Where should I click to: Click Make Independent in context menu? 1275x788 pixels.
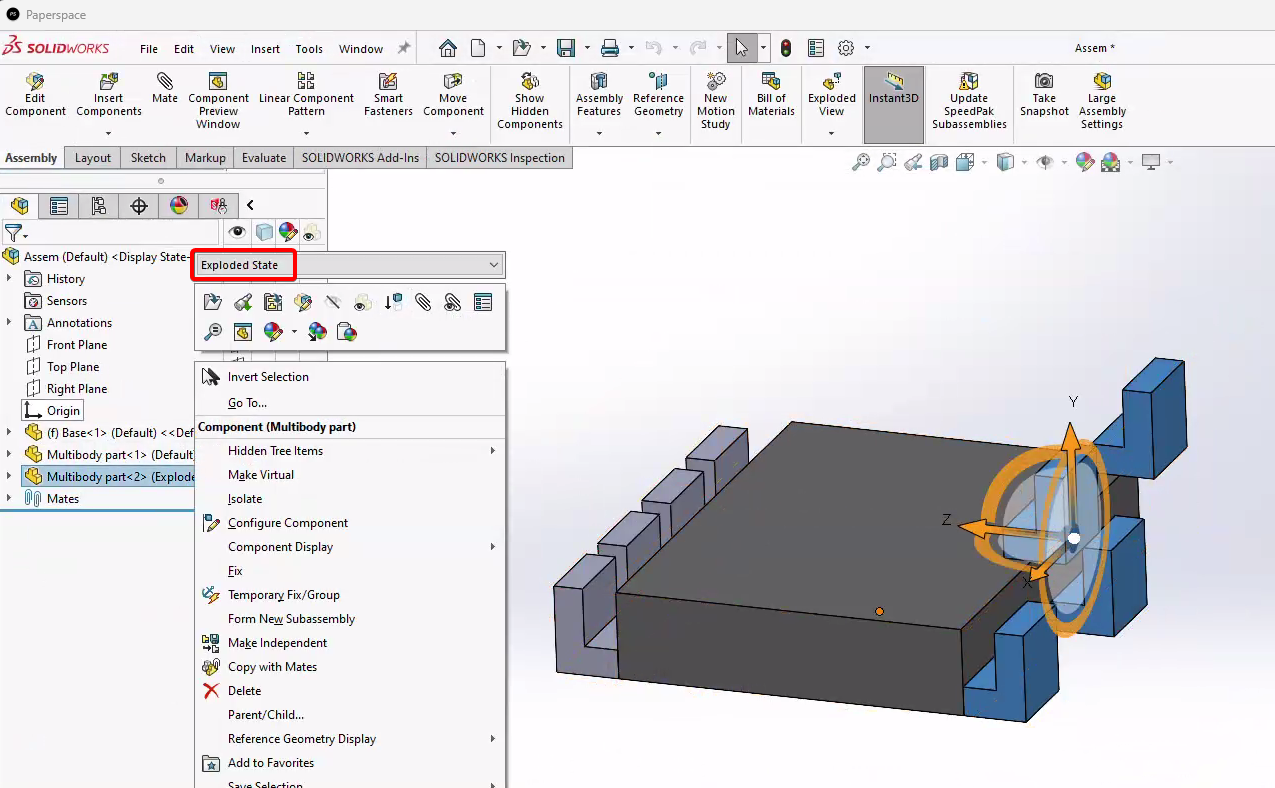pyautogui.click(x=277, y=643)
